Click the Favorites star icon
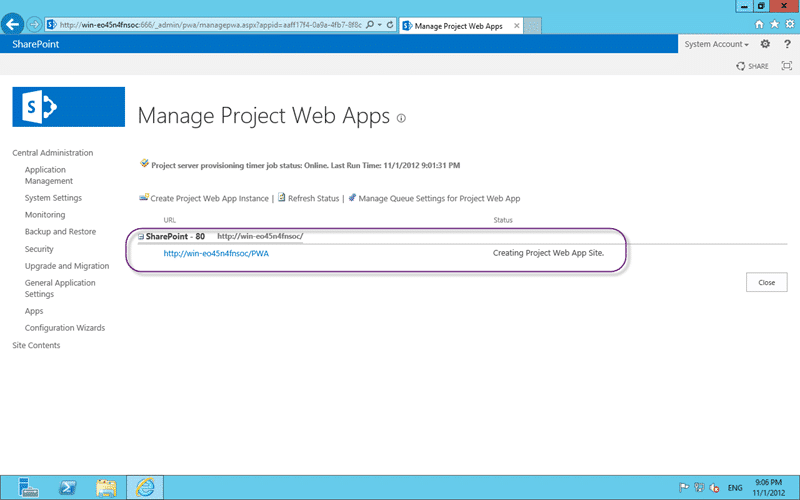 point(774,24)
